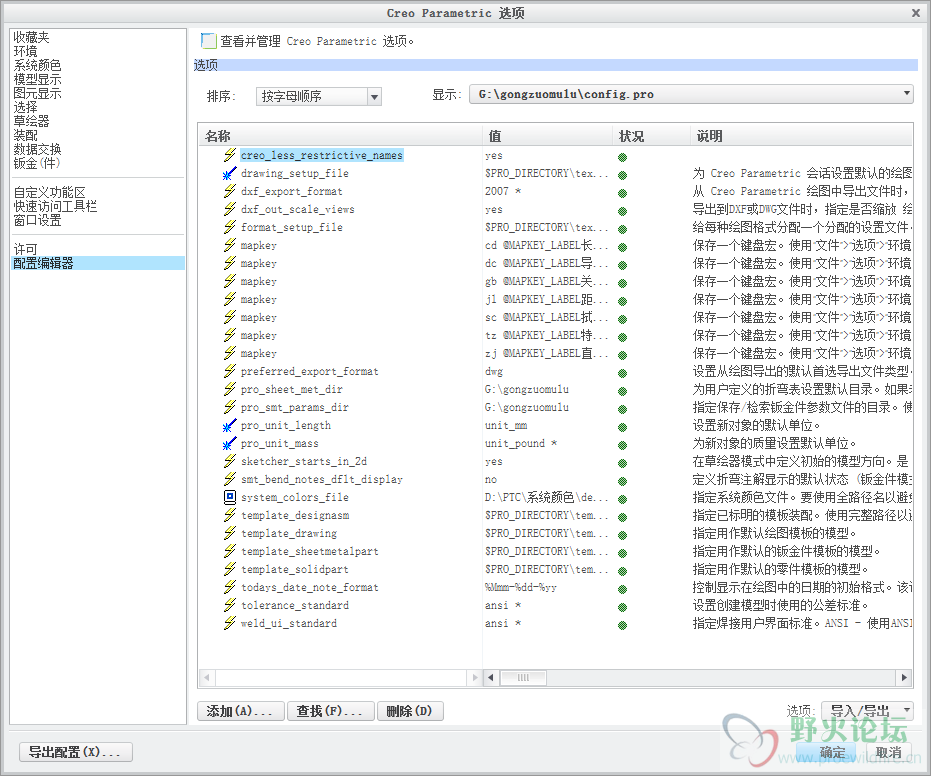Click wand icon beside drawing_setup_file
Screen dimensions: 931x776
[x=230, y=173]
